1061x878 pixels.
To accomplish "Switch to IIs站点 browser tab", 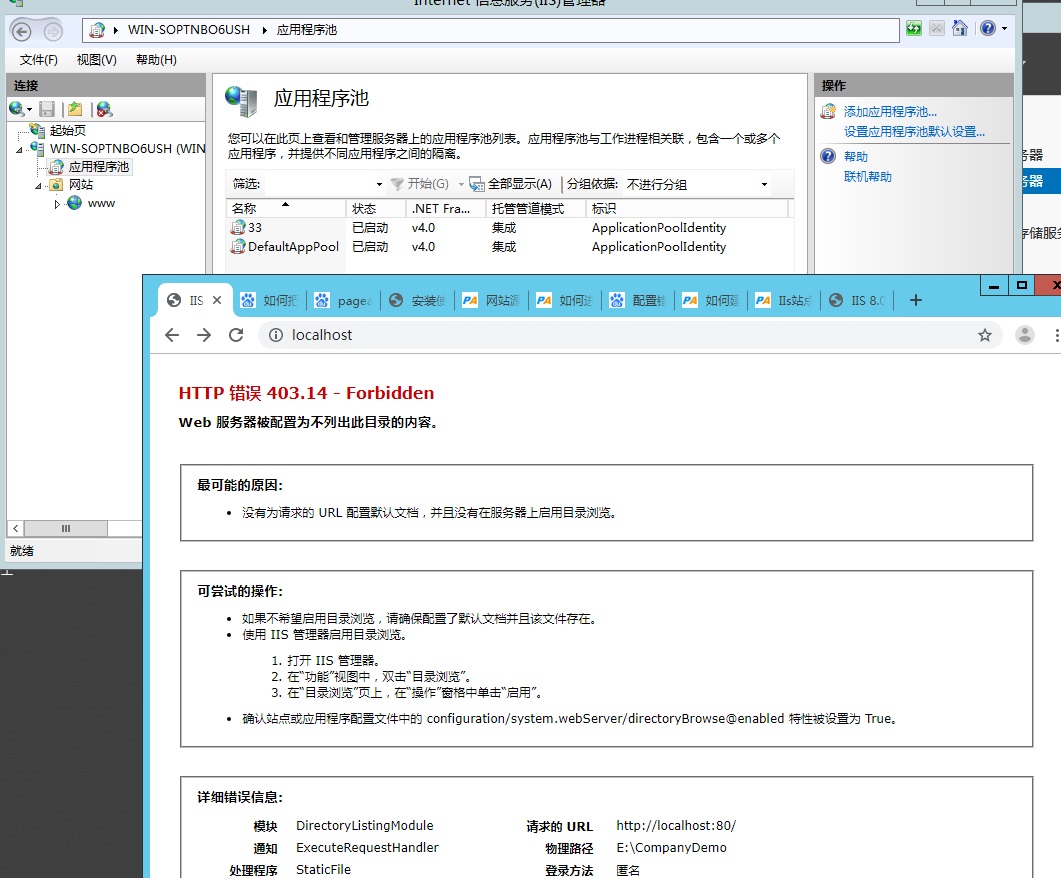I will (784, 300).
